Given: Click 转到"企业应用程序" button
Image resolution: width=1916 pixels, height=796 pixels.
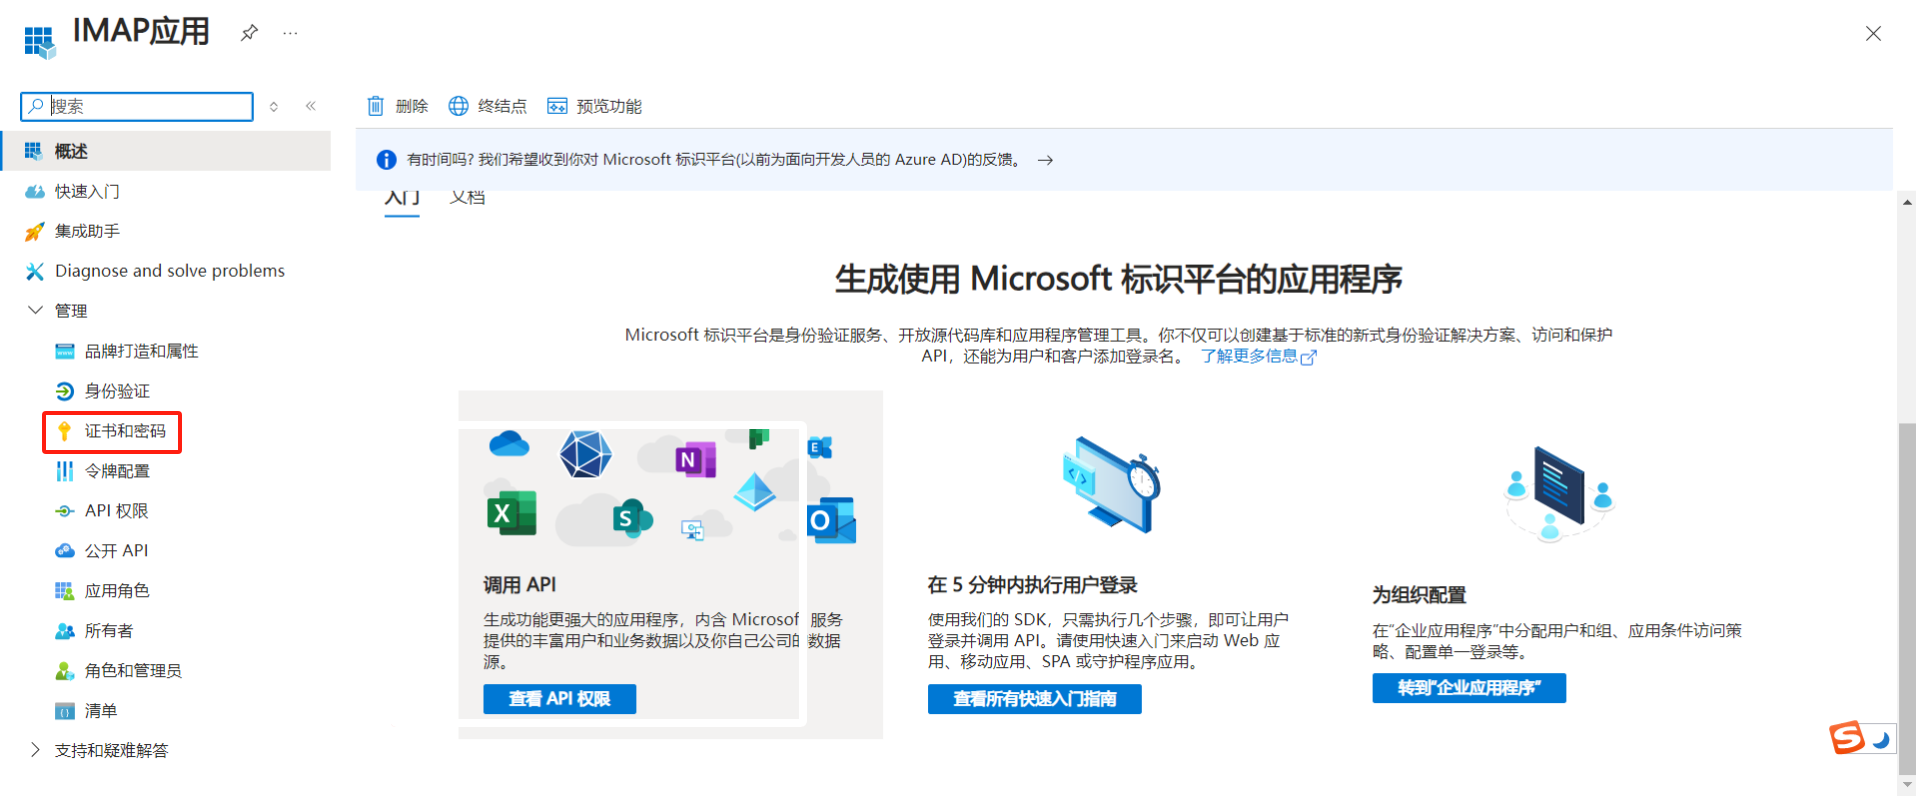Looking at the screenshot, I should pos(1468,688).
